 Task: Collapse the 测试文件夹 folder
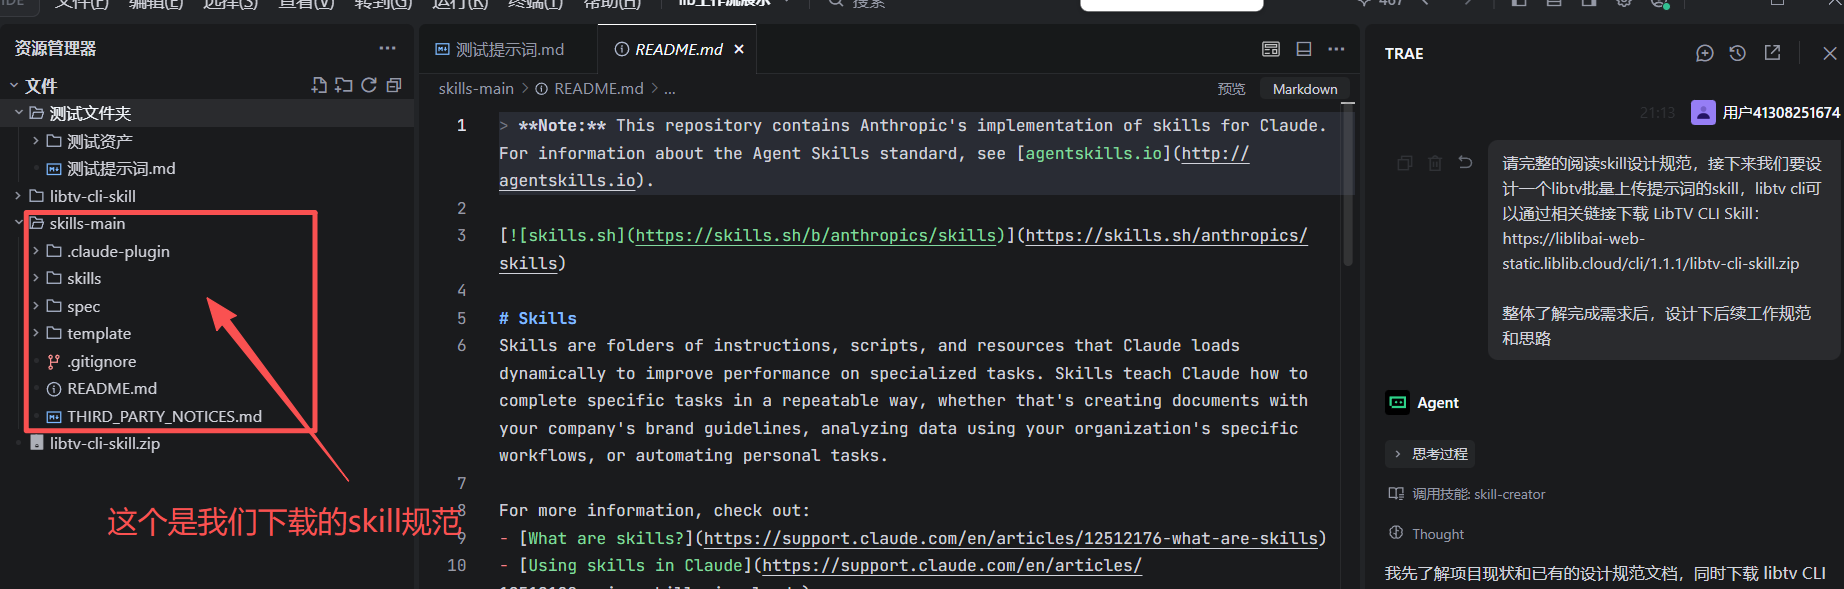19,113
